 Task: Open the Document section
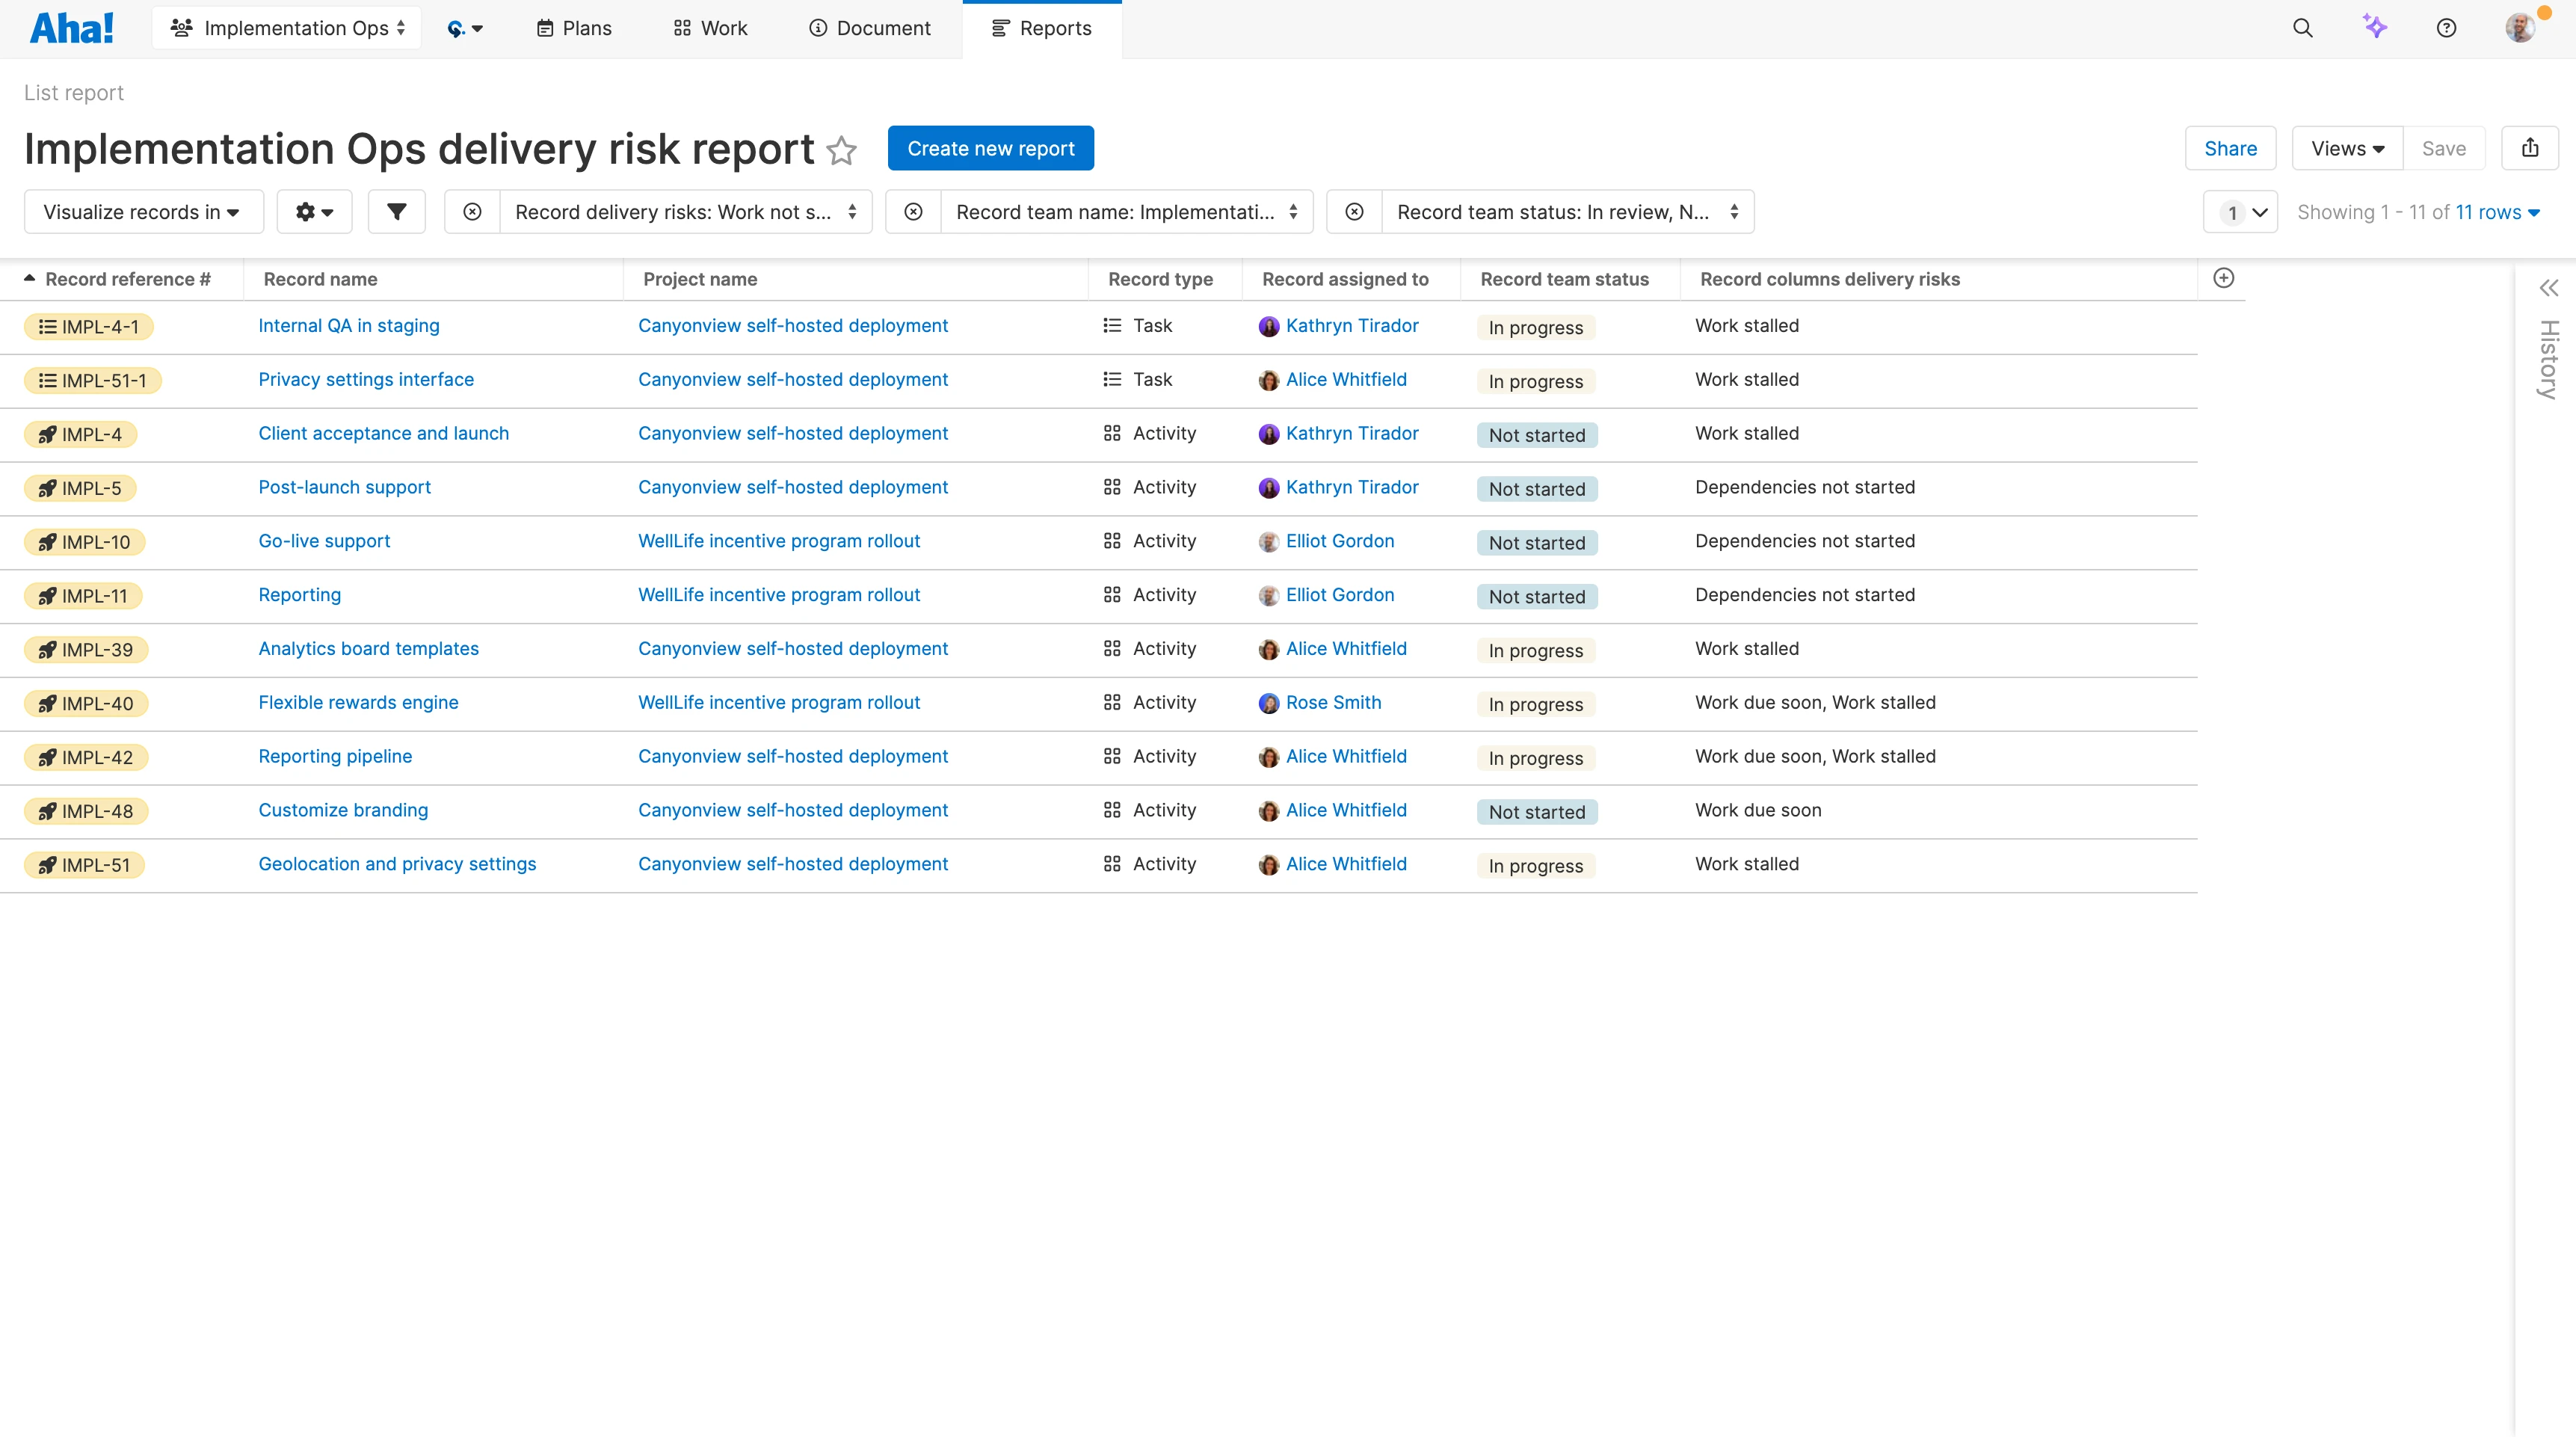pyautogui.click(x=869, y=28)
